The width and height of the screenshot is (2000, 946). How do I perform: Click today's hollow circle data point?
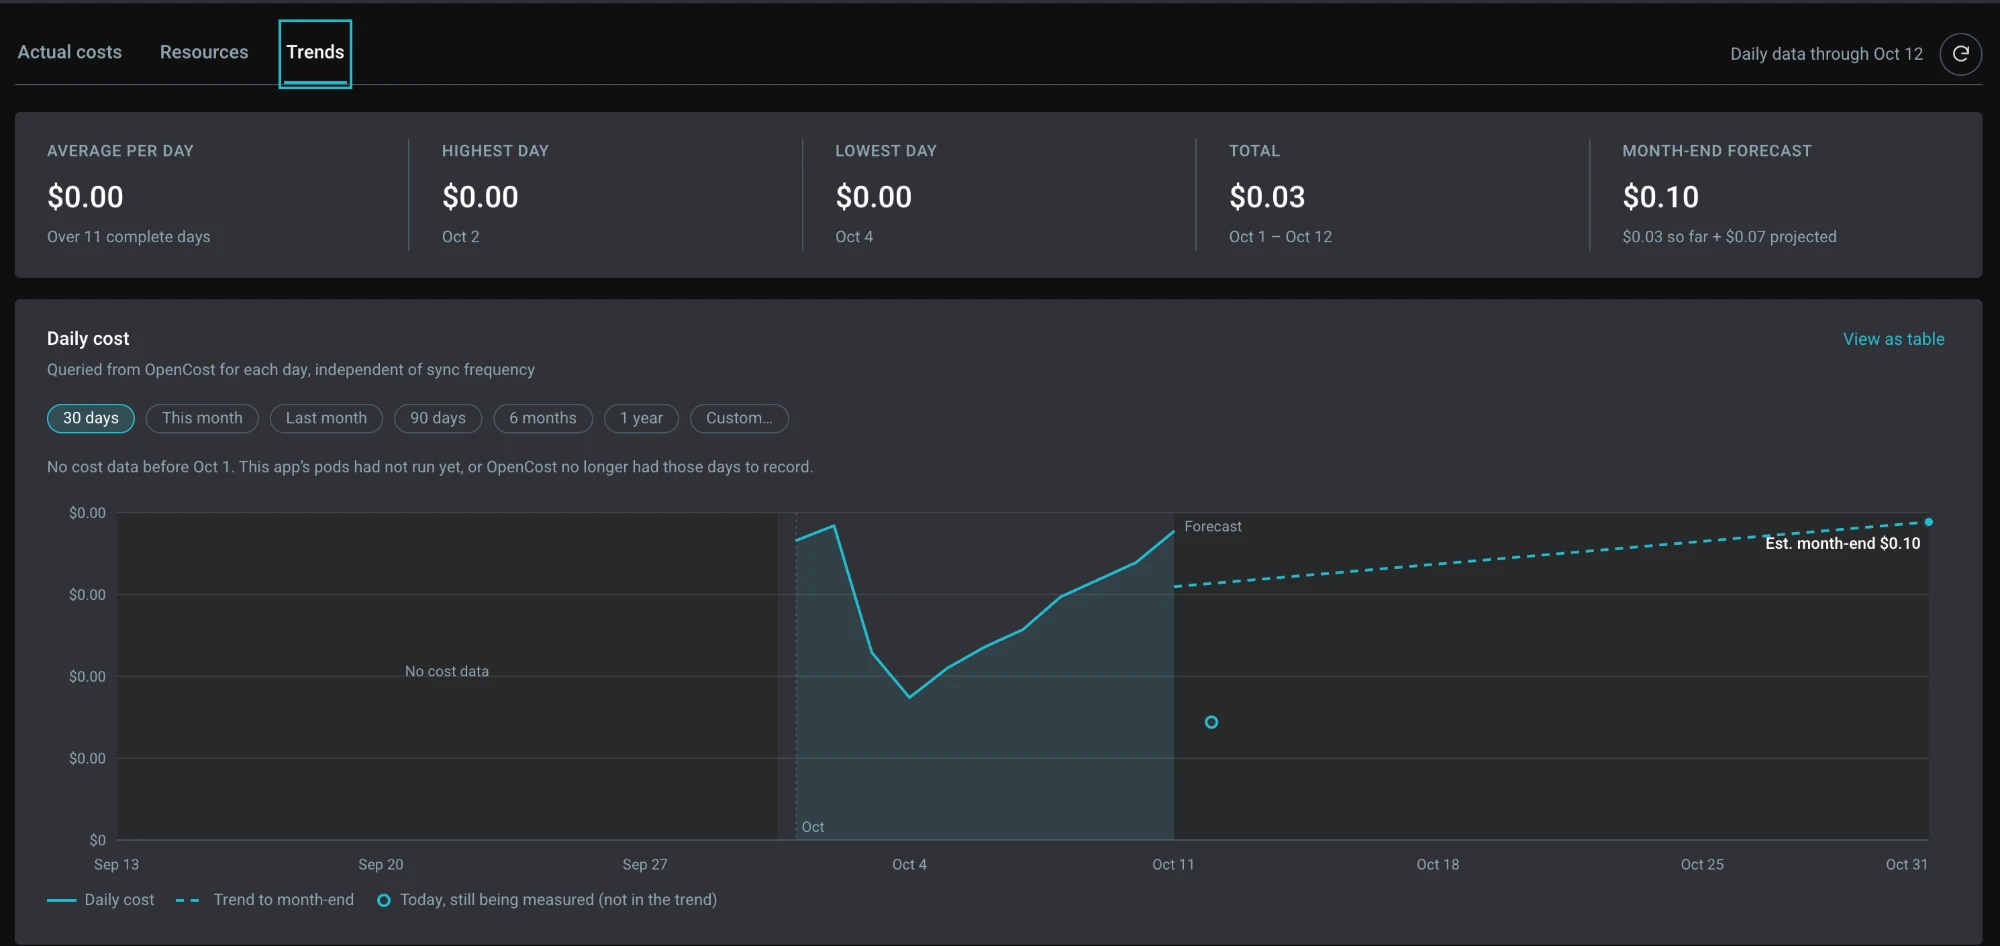pos(1211,722)
